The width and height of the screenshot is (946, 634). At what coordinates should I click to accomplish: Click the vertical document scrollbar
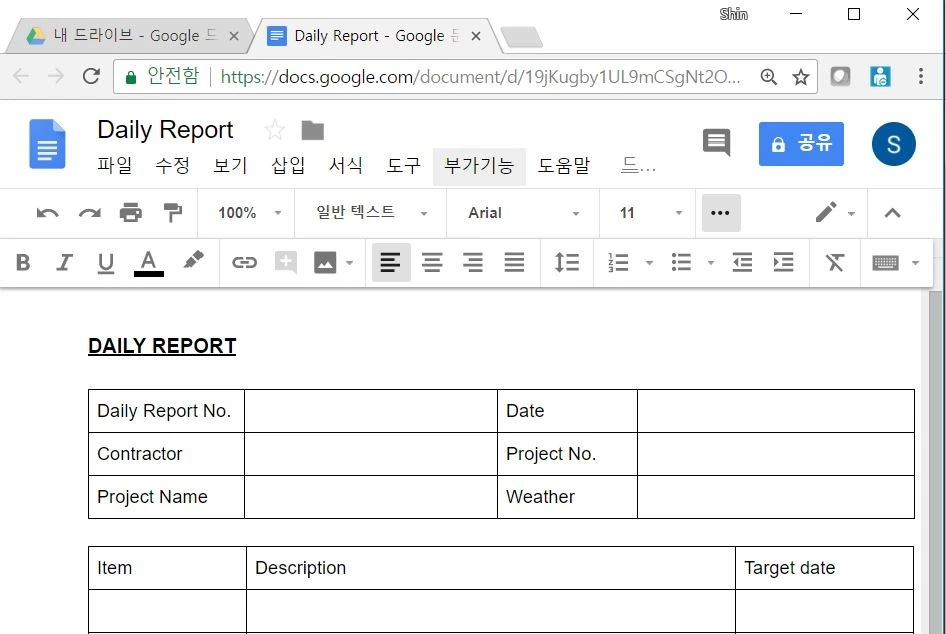pyautogui.click(x=935, y=461)
